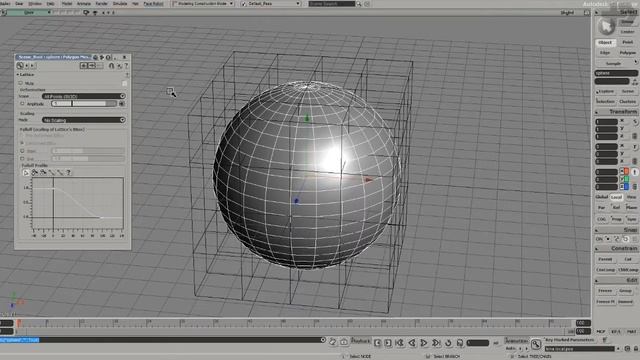Step to previous keyframe button

click(377, 343)
